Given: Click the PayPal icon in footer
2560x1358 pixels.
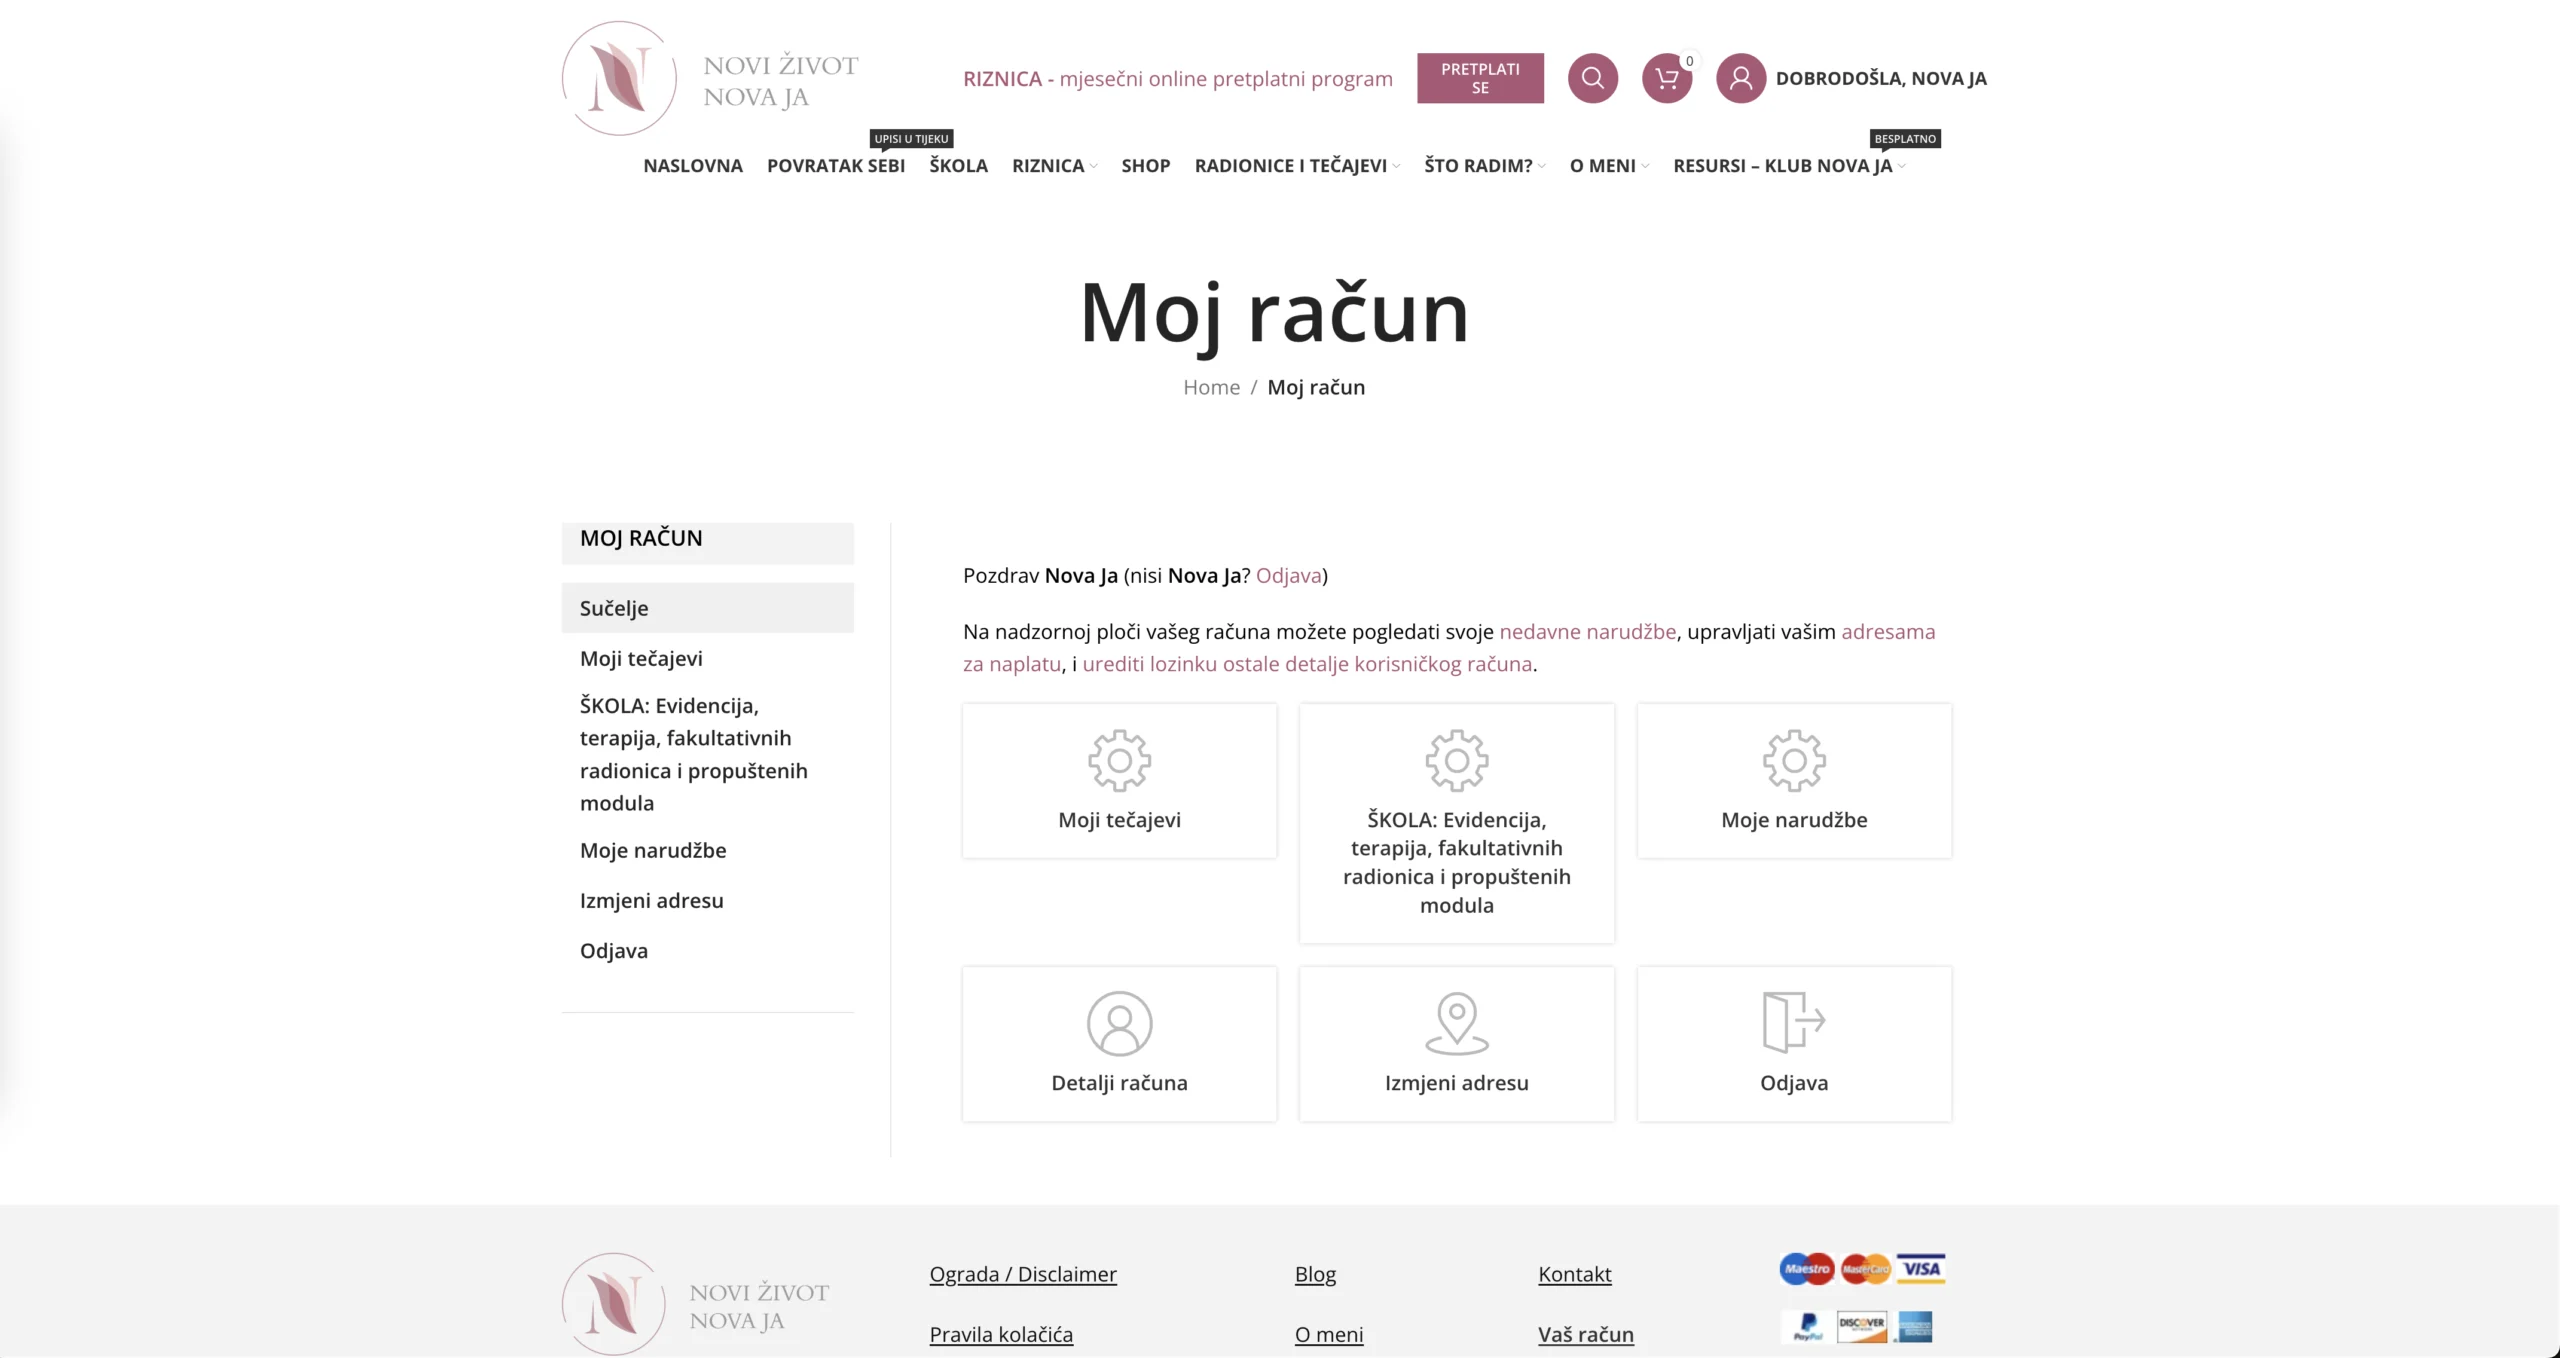Looking at the screenshot, I should coord(1806,1327).
